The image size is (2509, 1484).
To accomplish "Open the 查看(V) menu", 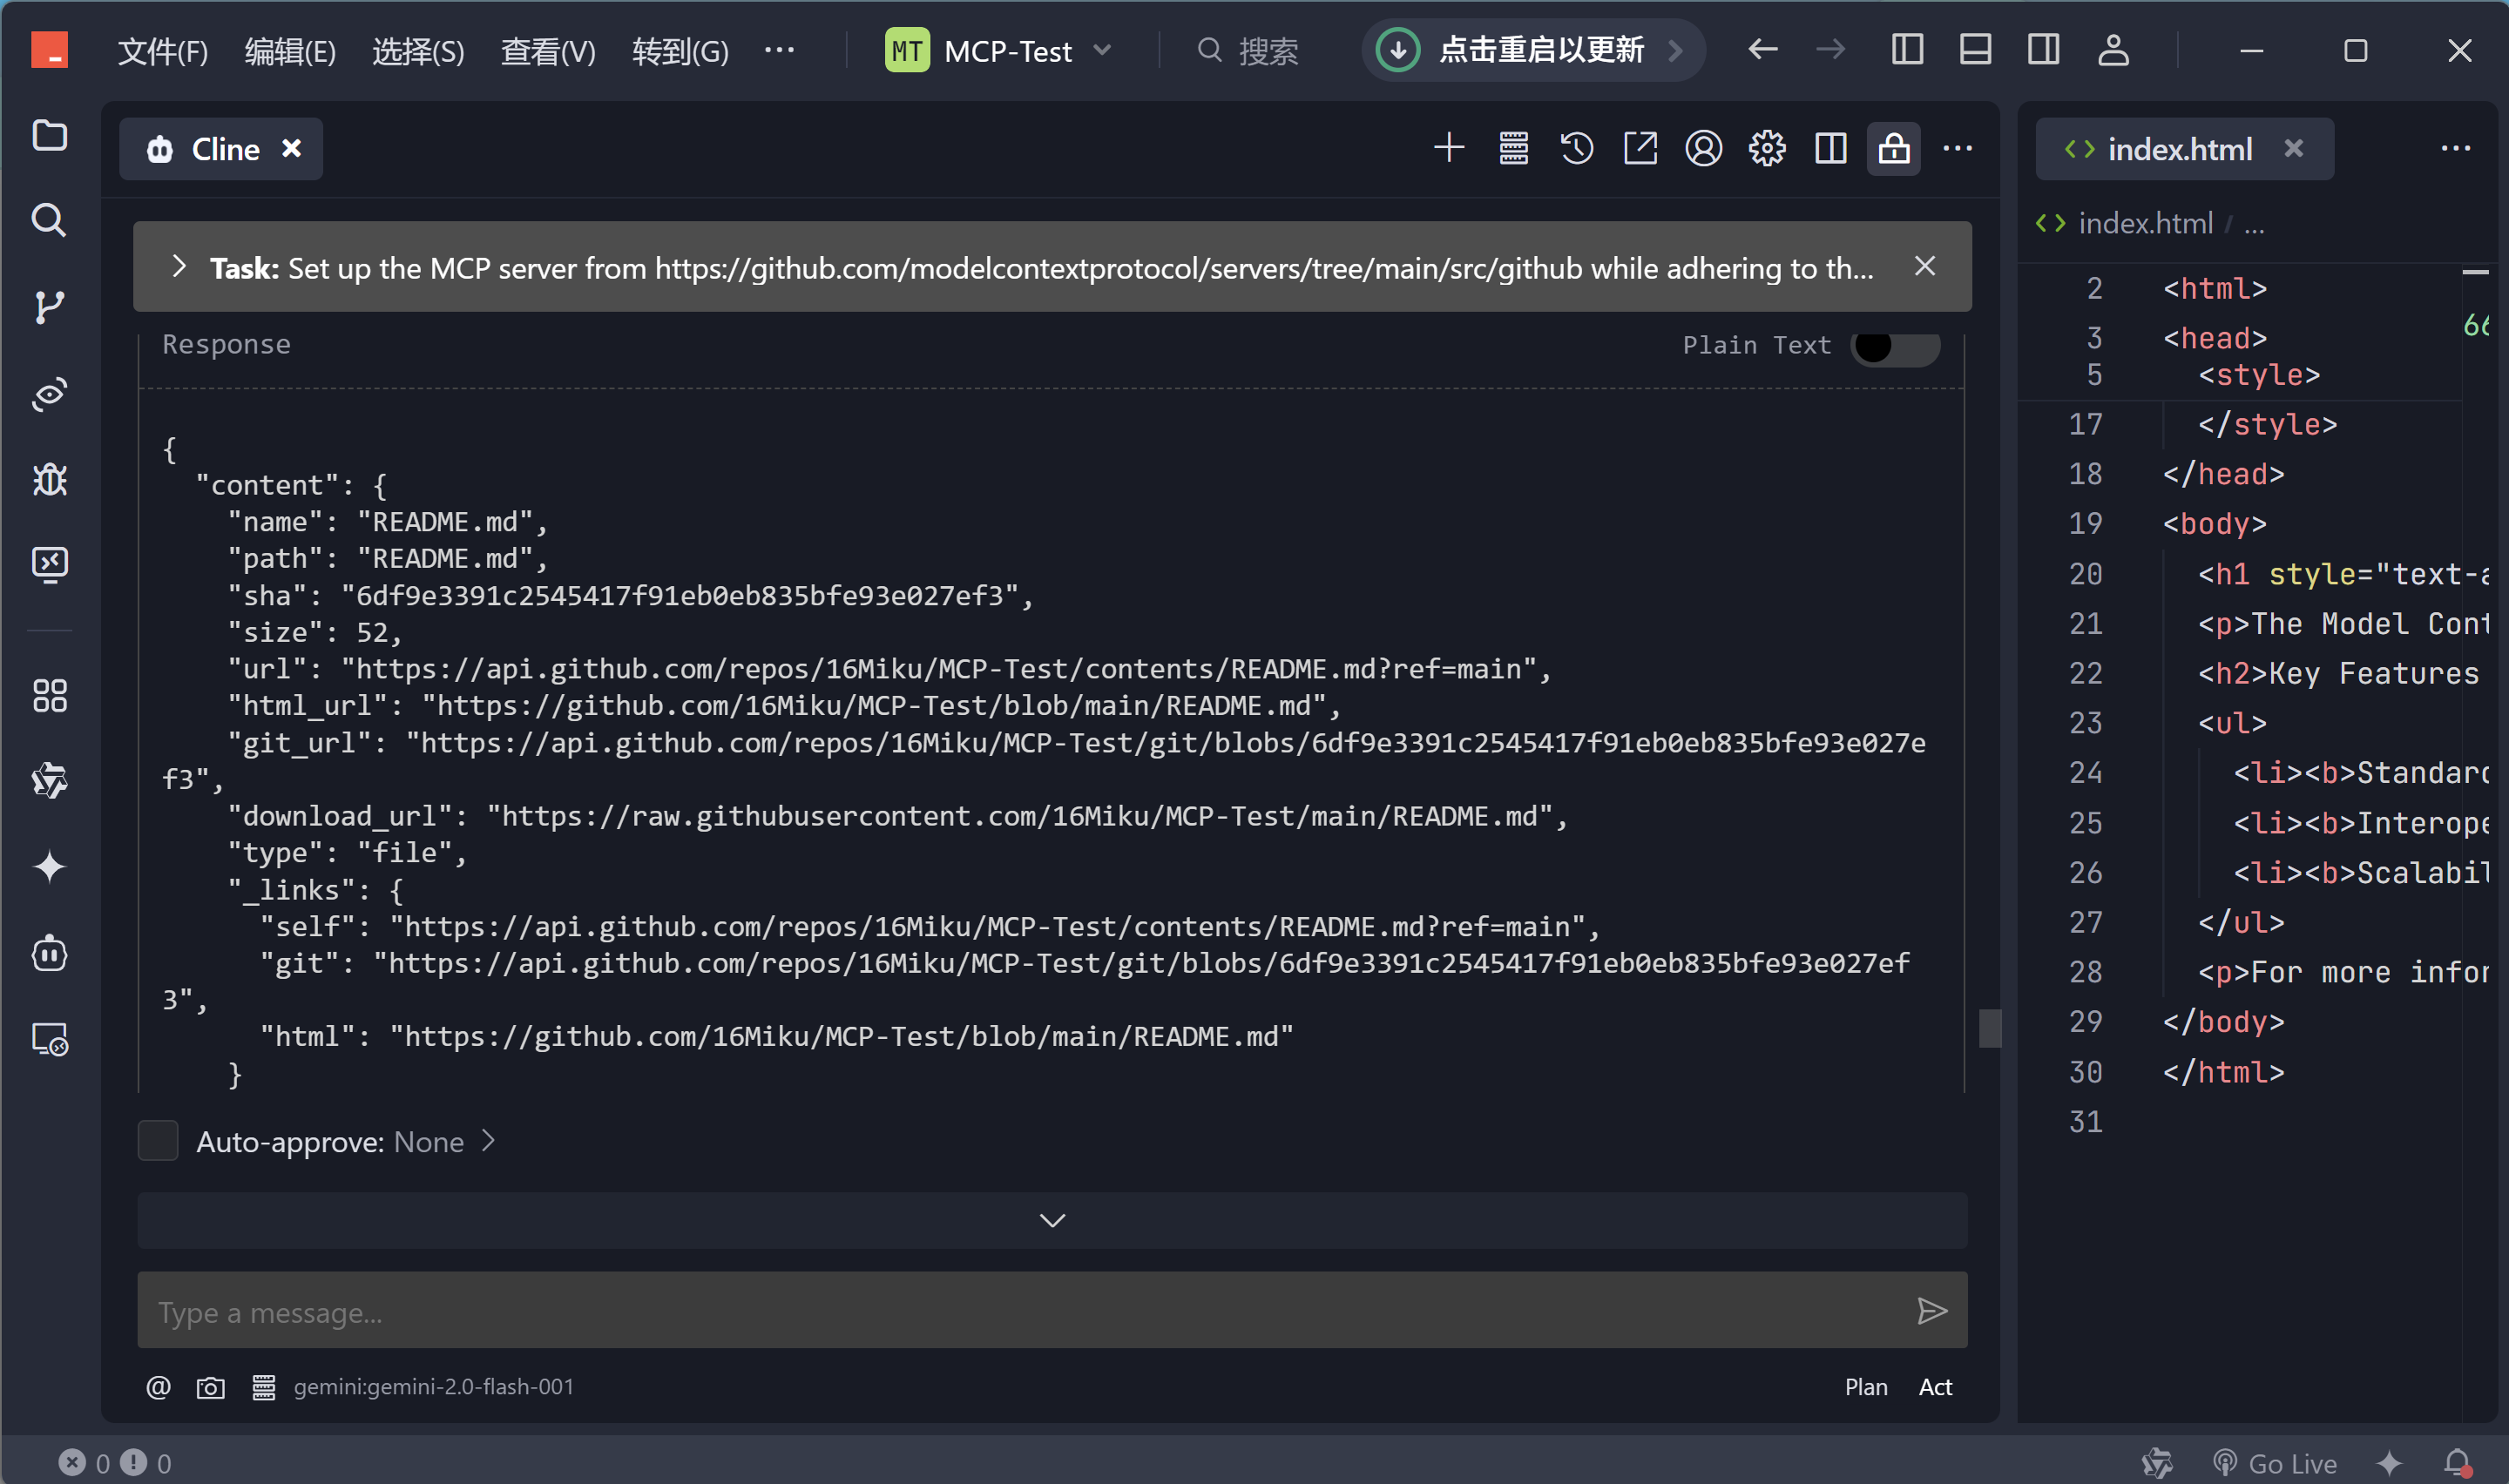I will coord(548,50).
